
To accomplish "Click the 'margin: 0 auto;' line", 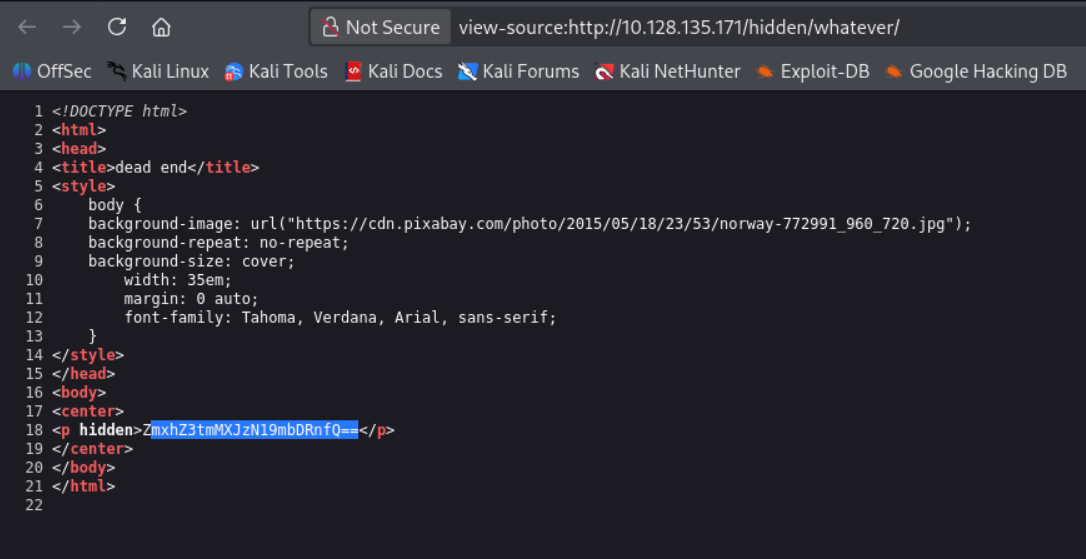I will pos(191,299).
